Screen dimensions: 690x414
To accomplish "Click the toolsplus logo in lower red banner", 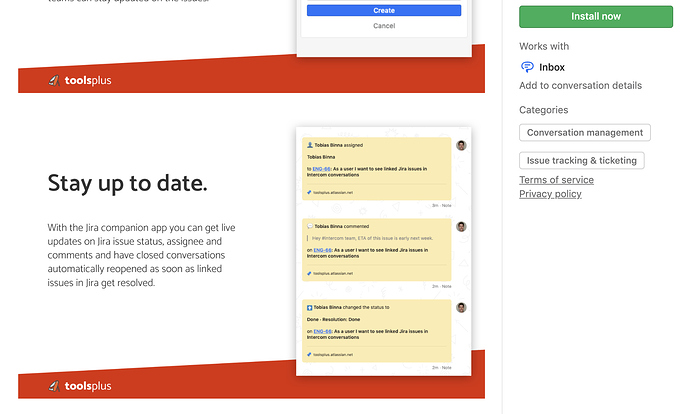I will coord(80,386).
